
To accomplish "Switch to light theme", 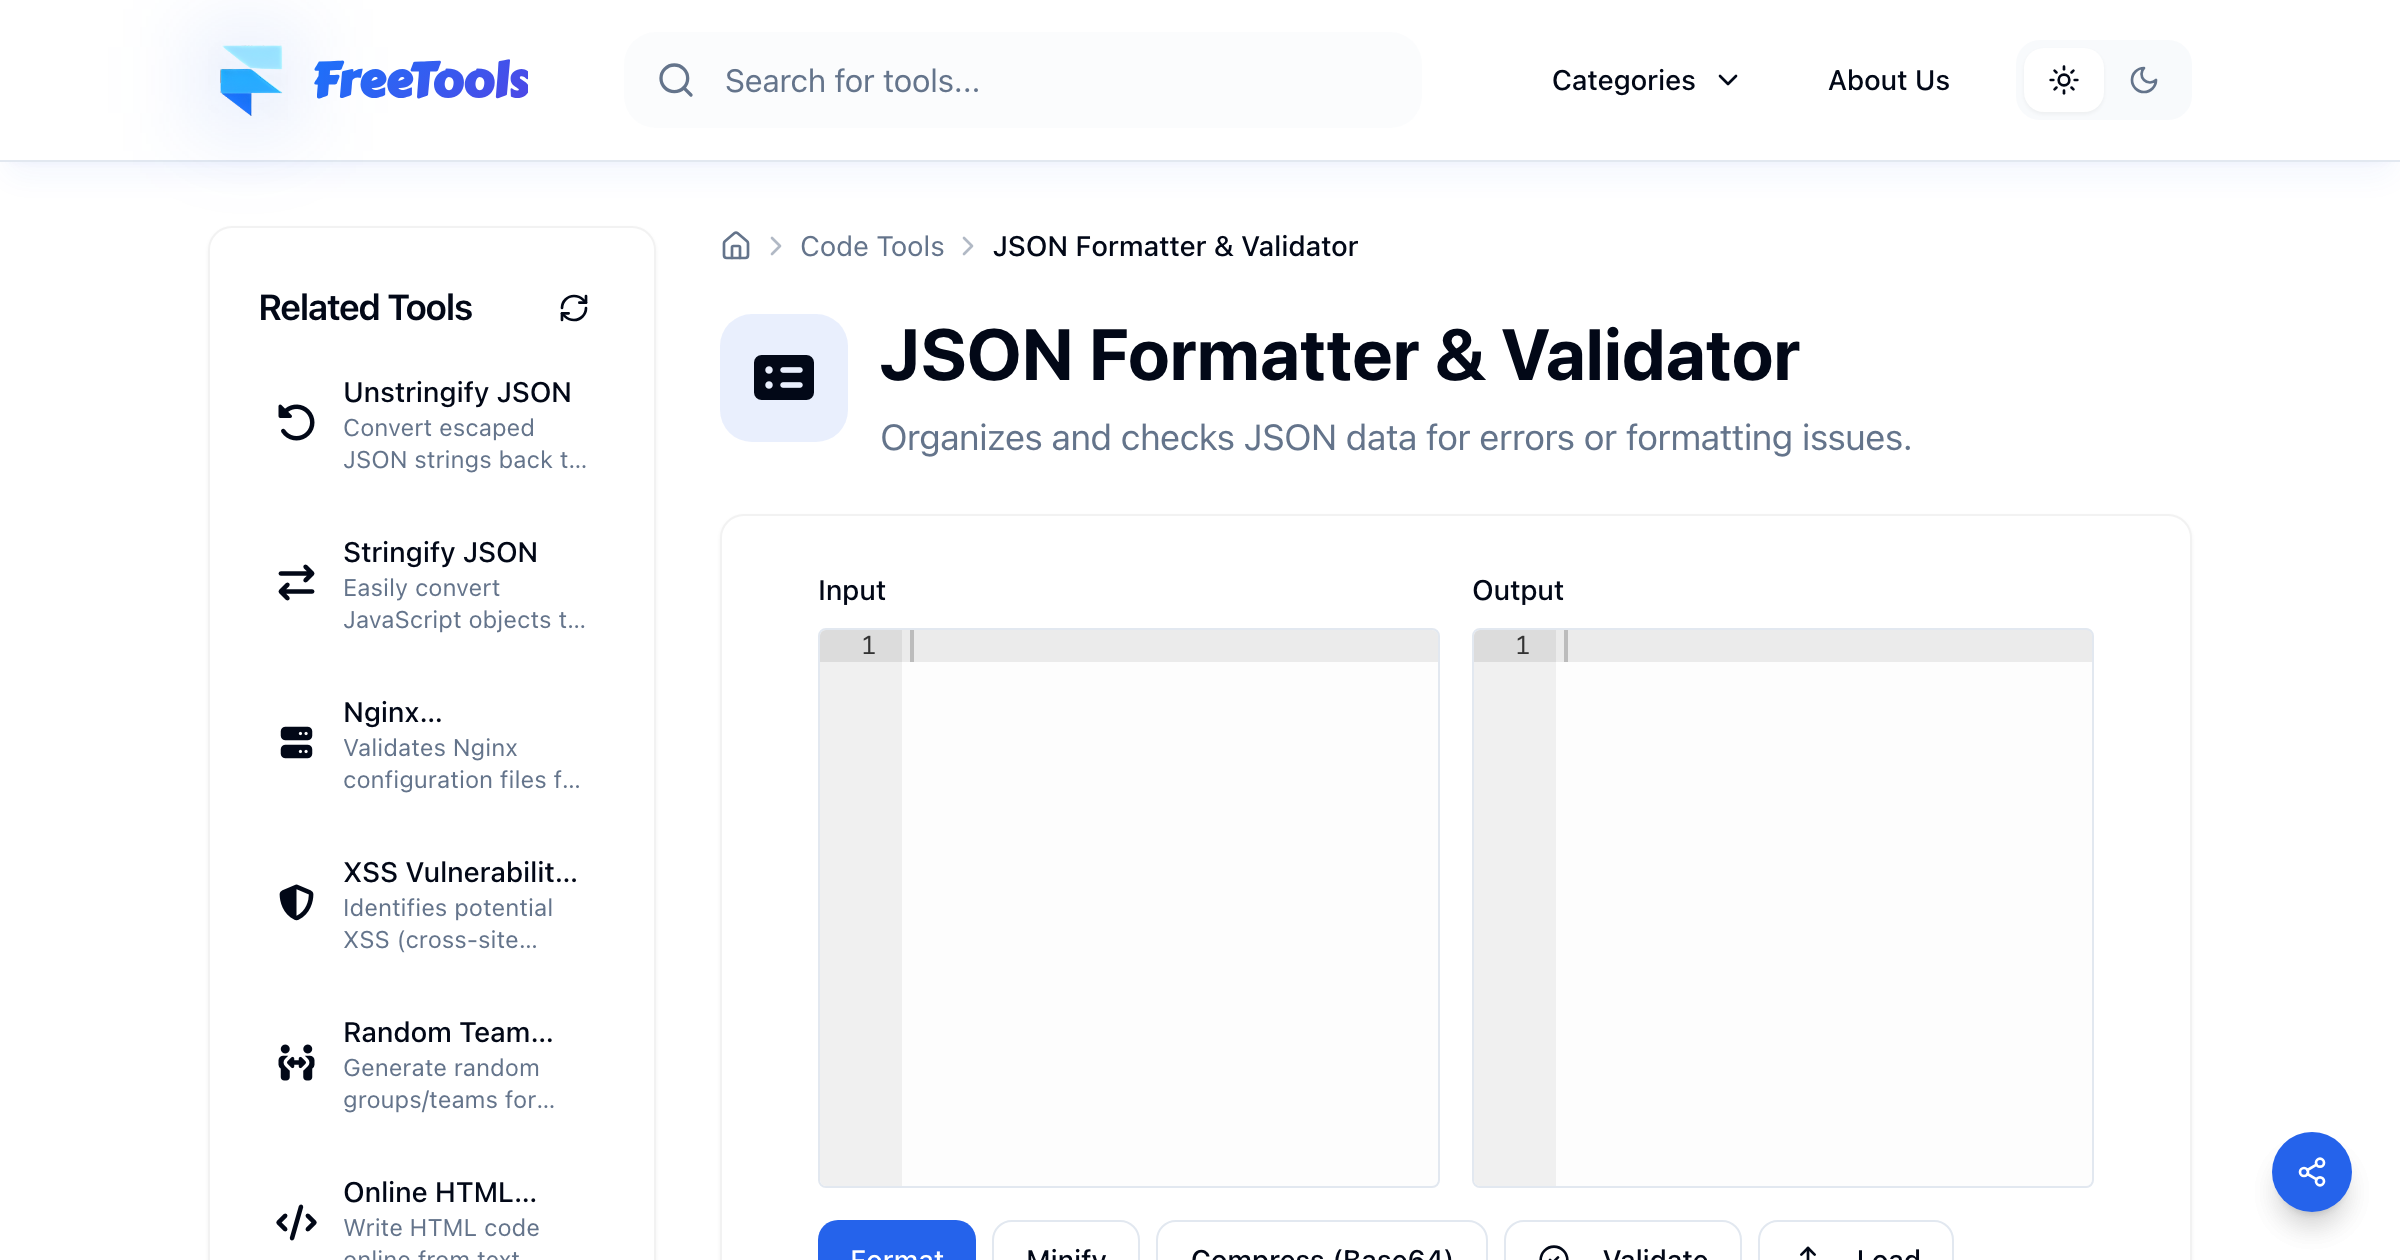I will click(x=2064, y=80).
